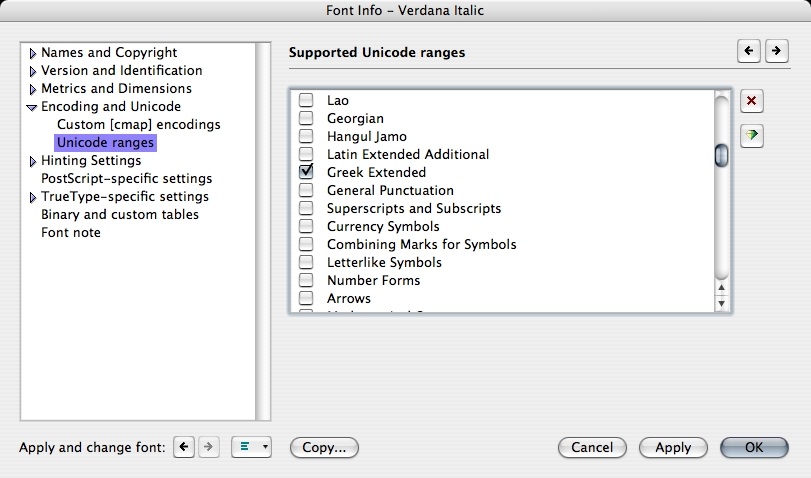811x478 pixels.
Task: Collapse Encoding and Unicode section
Action: 32,107
